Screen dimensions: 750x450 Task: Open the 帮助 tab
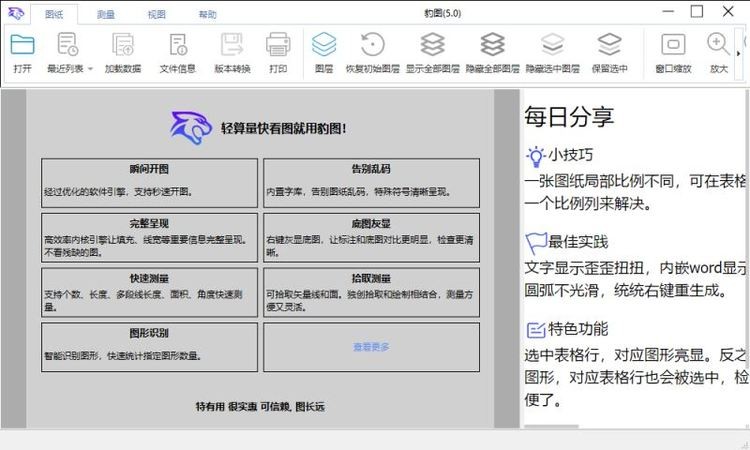[208, 14]
